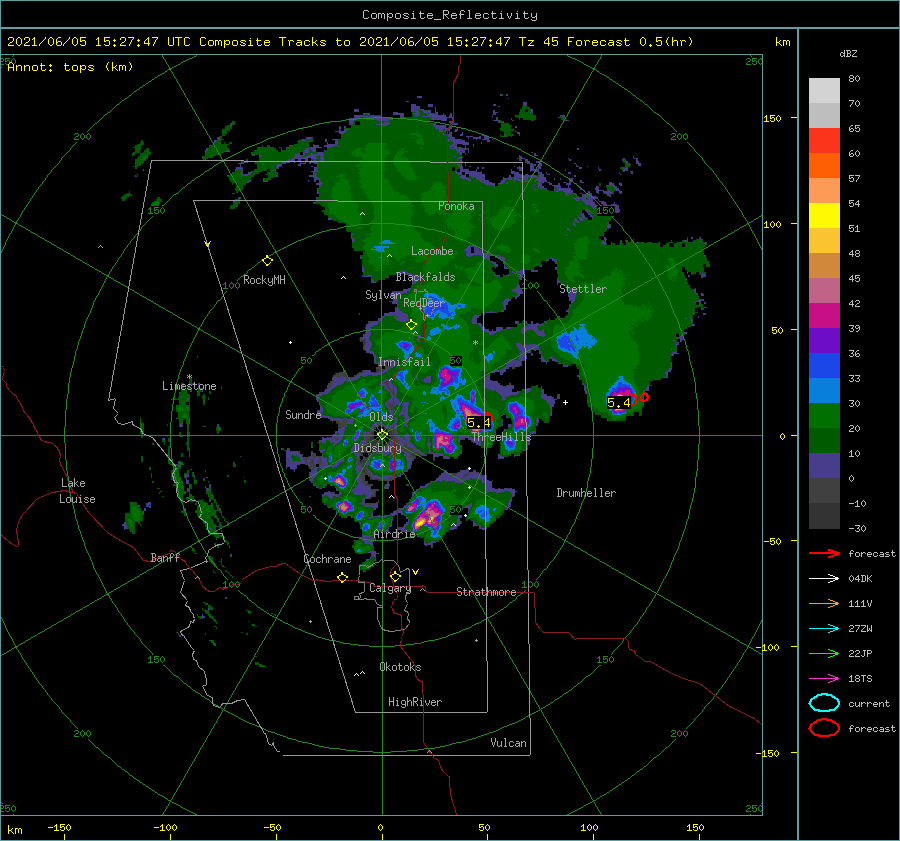Pick the magenta 39-42 dBZ color swatch
Image resolution: width=900 pixels, height=841 pixels.
[824, 316]
